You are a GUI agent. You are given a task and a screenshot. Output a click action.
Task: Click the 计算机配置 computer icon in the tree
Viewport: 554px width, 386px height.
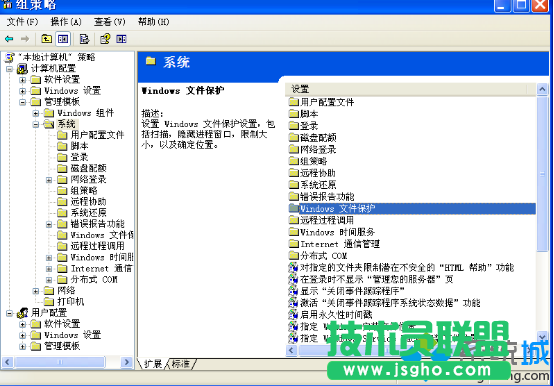(x=23, y=68)
